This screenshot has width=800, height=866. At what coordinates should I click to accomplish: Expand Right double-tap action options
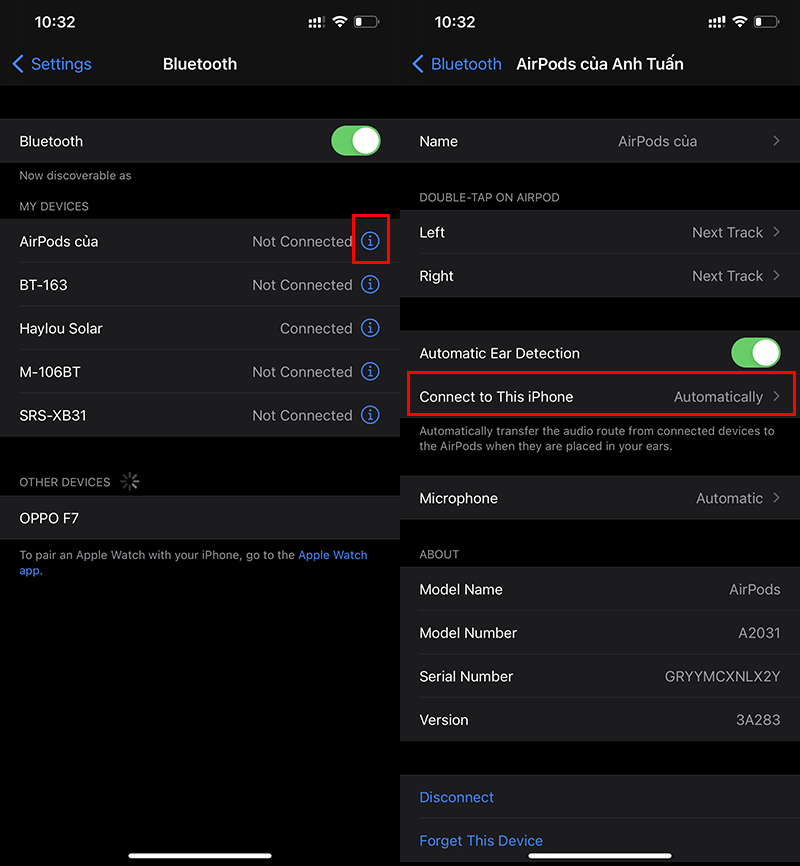pos(600,276)
